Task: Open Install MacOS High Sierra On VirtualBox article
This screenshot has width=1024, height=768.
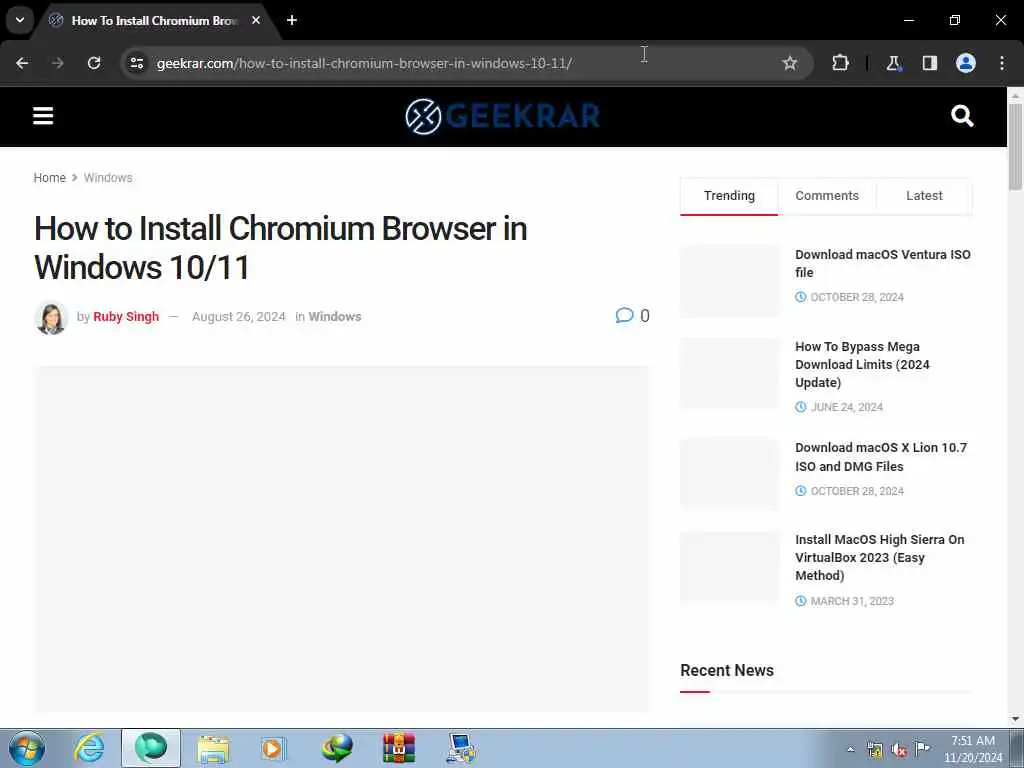Action: point(880,558)
